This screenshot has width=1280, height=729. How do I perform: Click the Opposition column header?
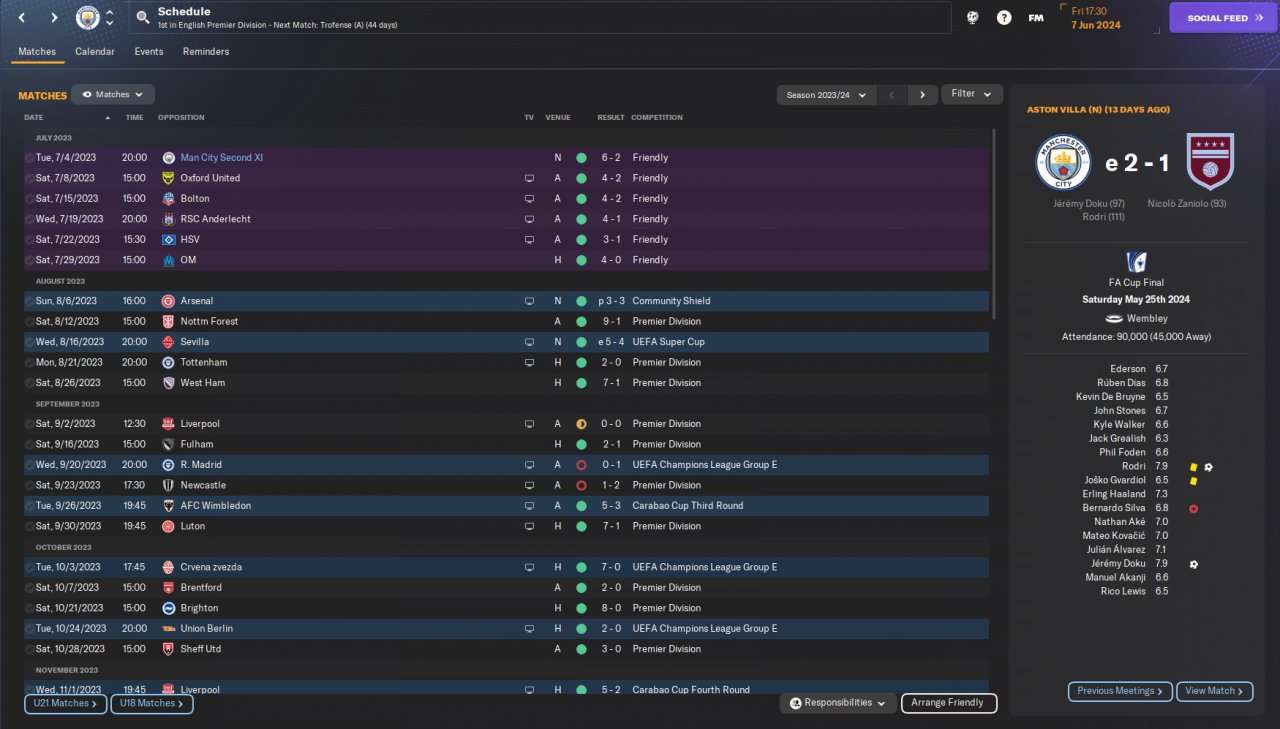click(x=181, y=117)
